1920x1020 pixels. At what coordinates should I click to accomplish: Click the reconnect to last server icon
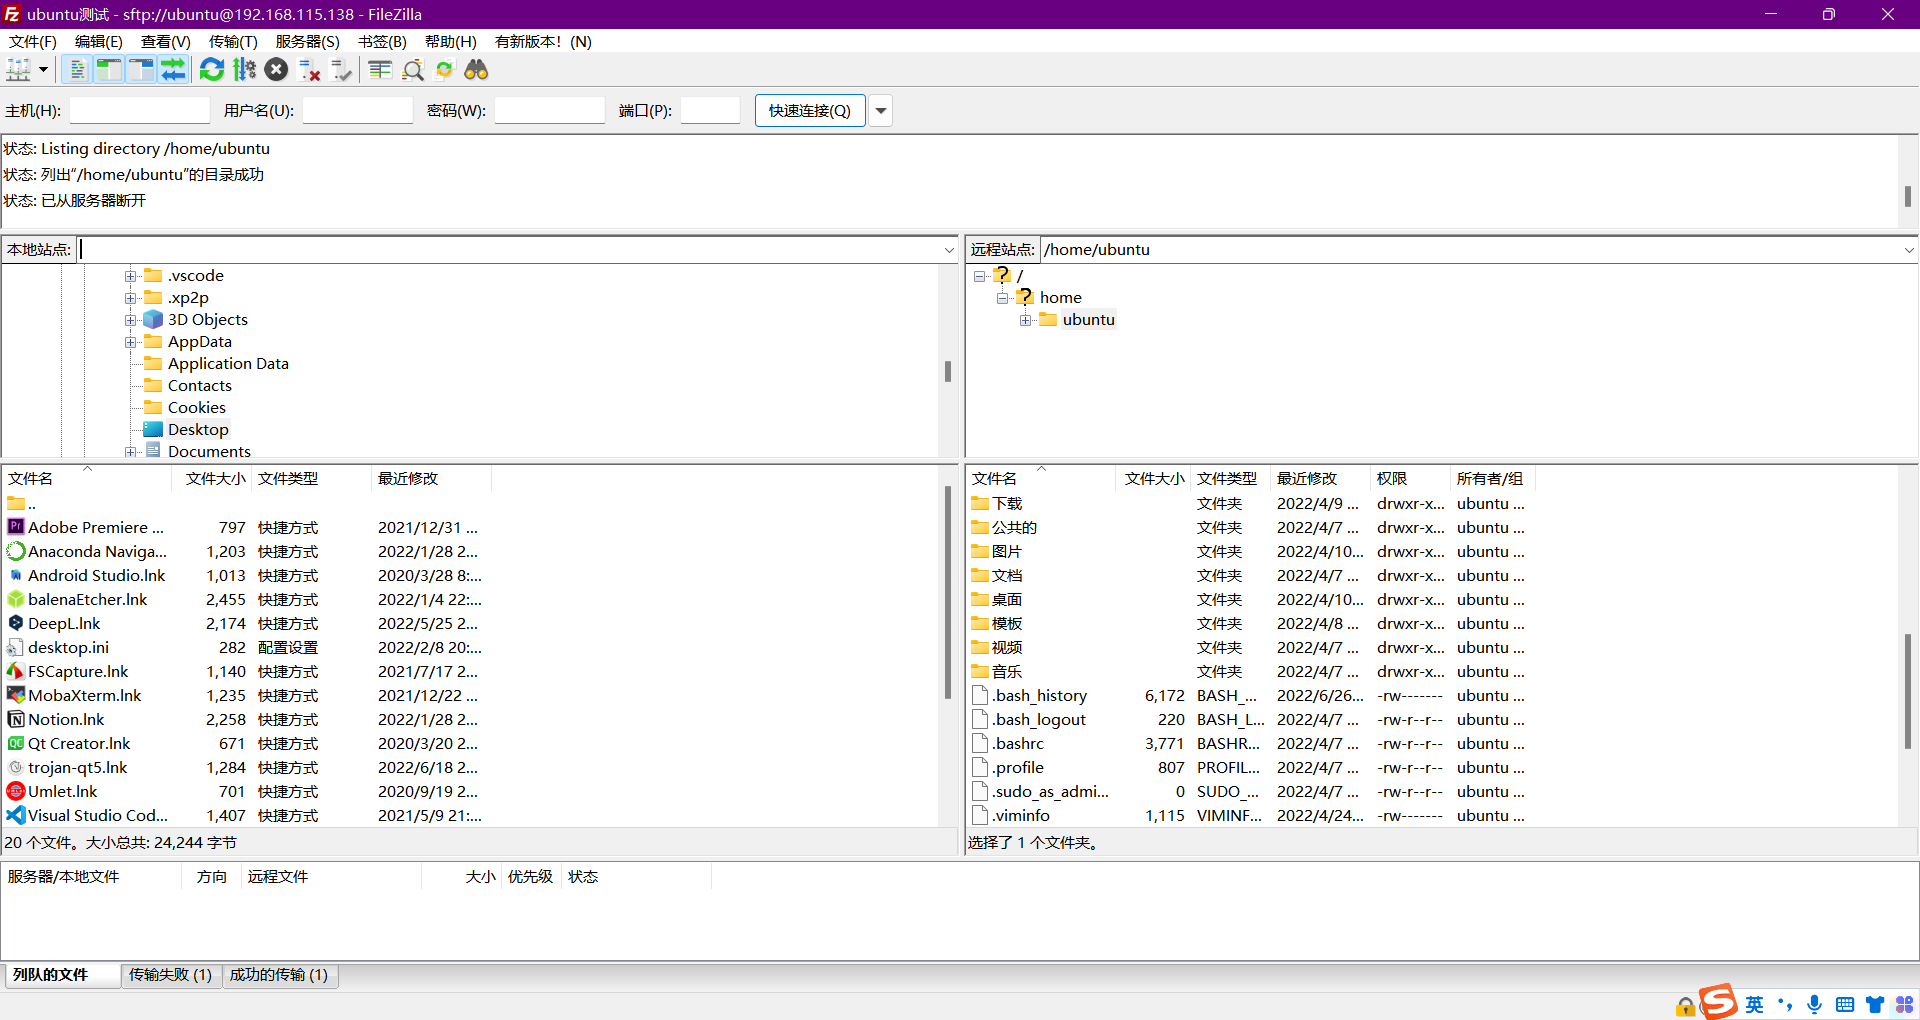tap(342, 70)
